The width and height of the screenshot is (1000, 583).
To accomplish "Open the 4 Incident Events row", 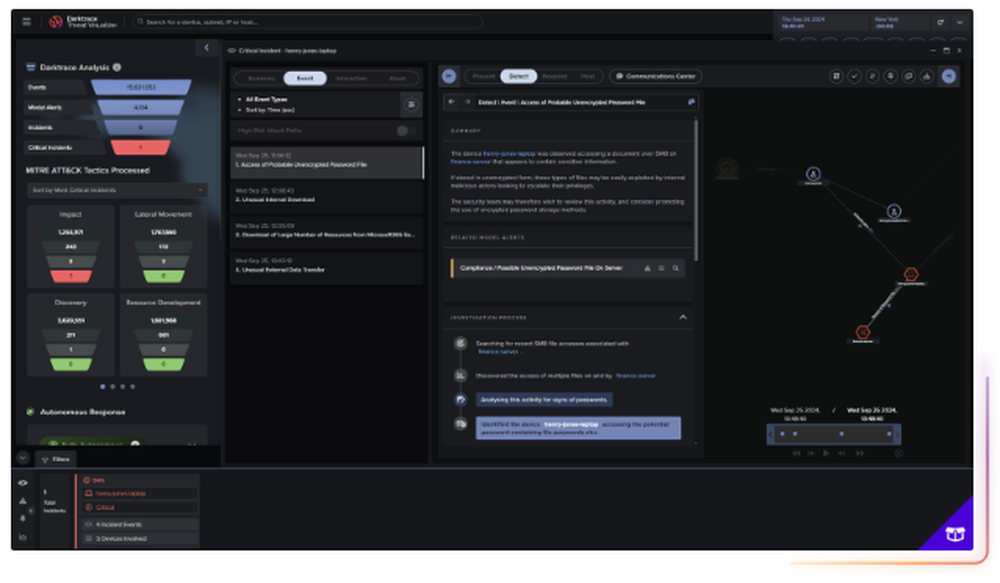I will pos(140,524).
